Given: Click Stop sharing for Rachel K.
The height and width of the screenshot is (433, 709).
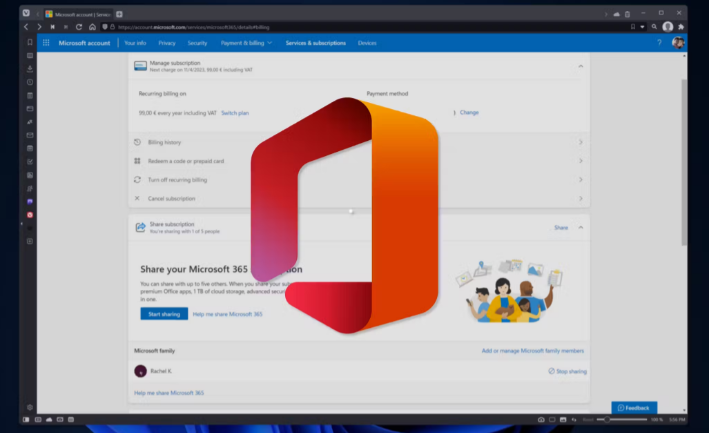Looking at the screenshot, I should 567,371.
